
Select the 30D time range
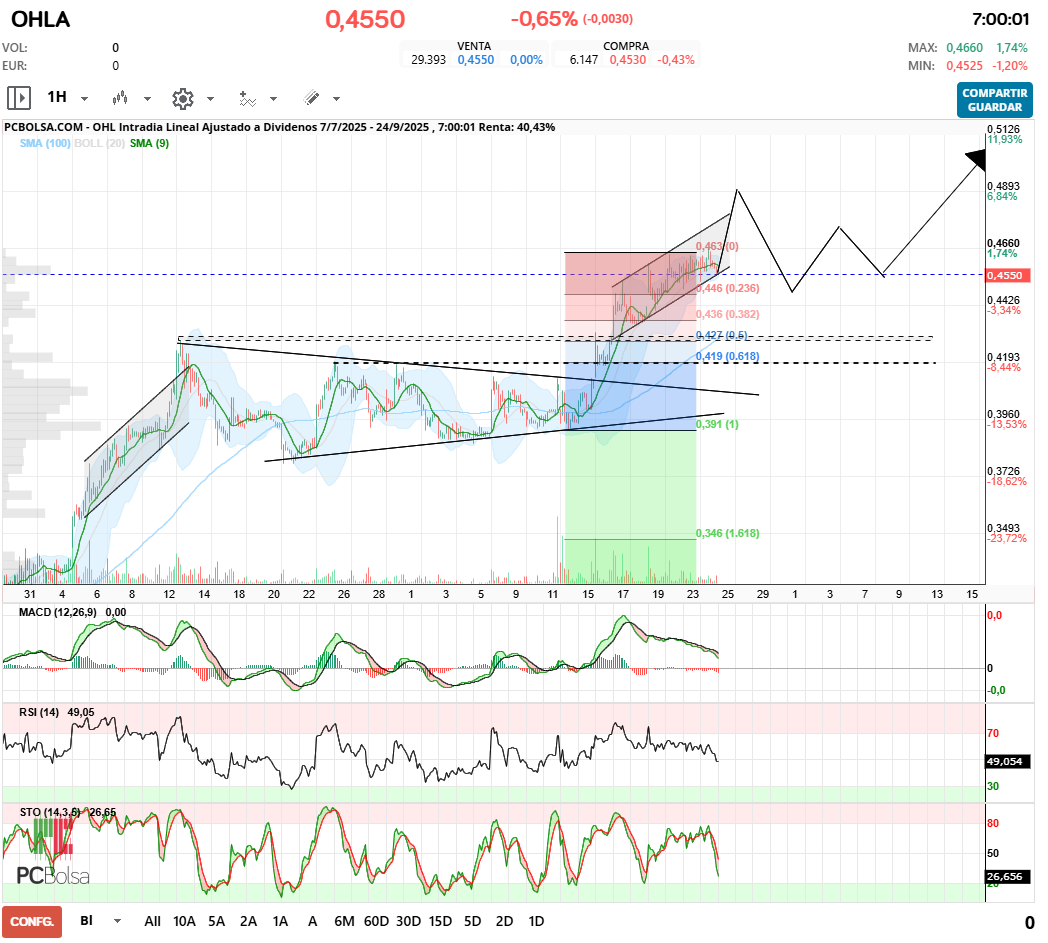[x=408, y=922]
